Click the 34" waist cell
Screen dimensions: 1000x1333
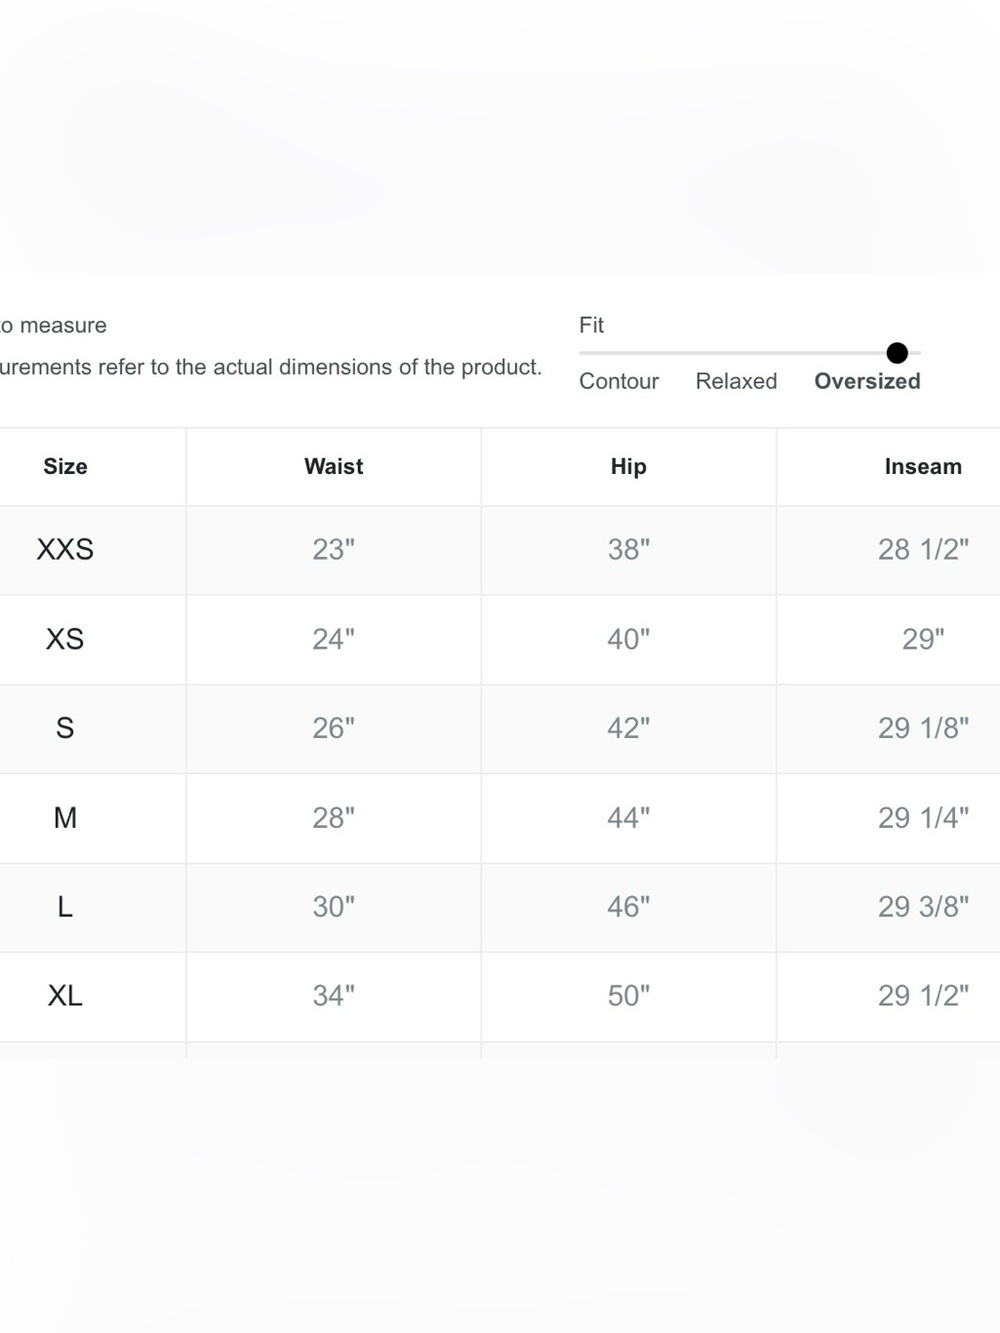point(334,996)
